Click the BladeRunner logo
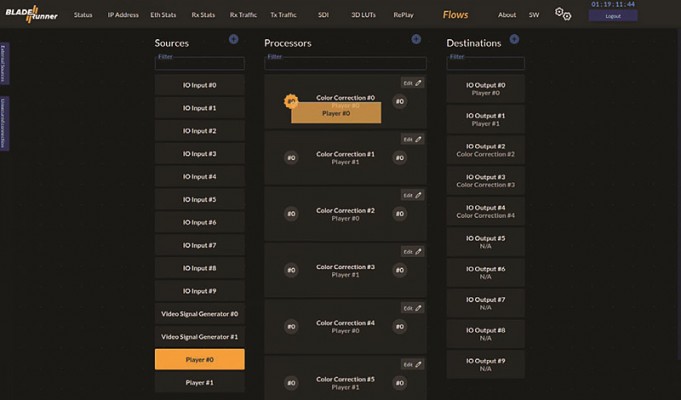 (x=31, y=14)
